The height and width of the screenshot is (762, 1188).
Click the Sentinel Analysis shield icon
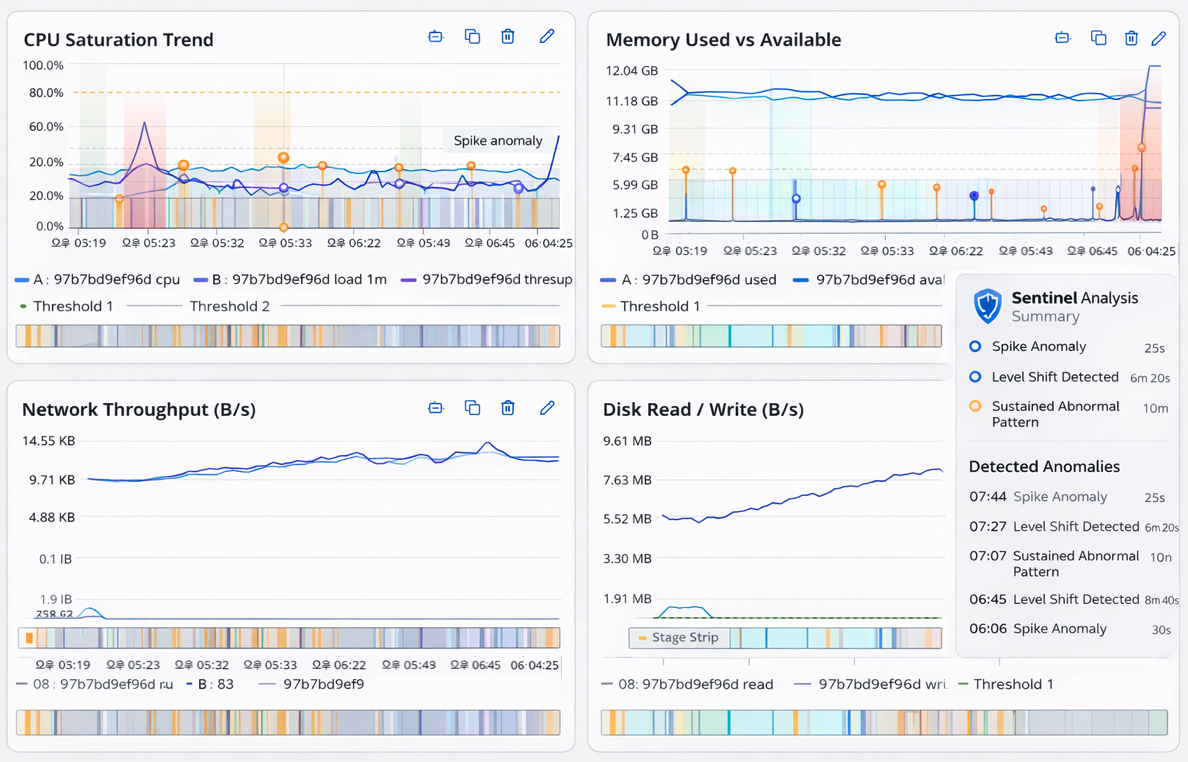pyautogui.click(x=989, y=306)
